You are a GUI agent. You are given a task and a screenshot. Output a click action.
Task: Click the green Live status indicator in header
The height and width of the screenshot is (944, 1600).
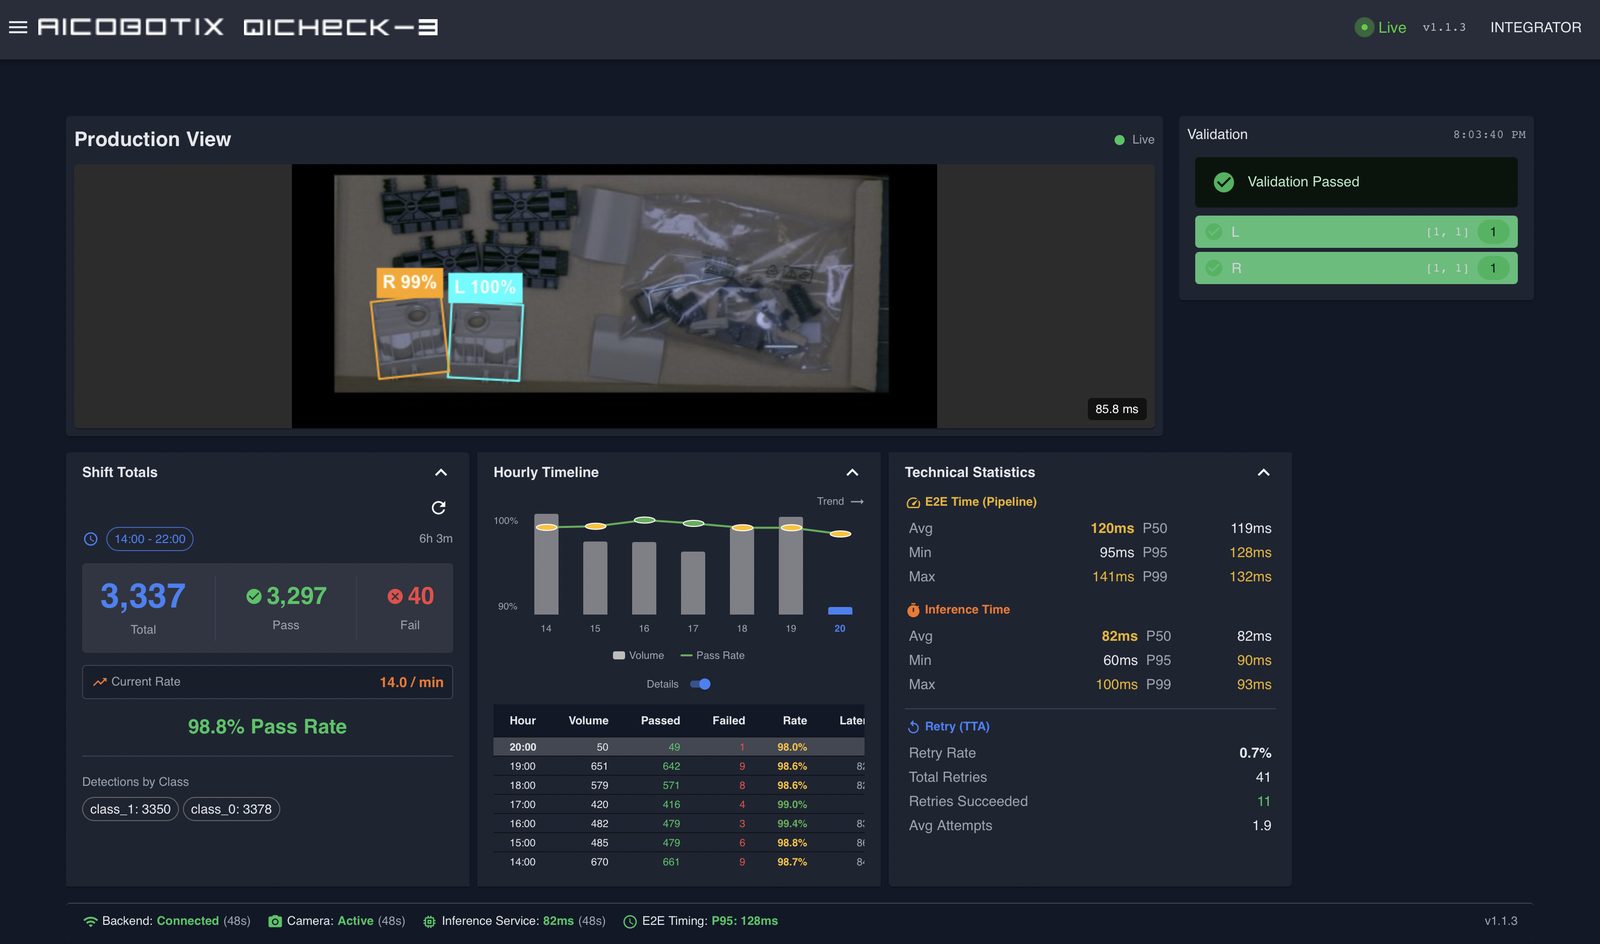coord(1380,27)
